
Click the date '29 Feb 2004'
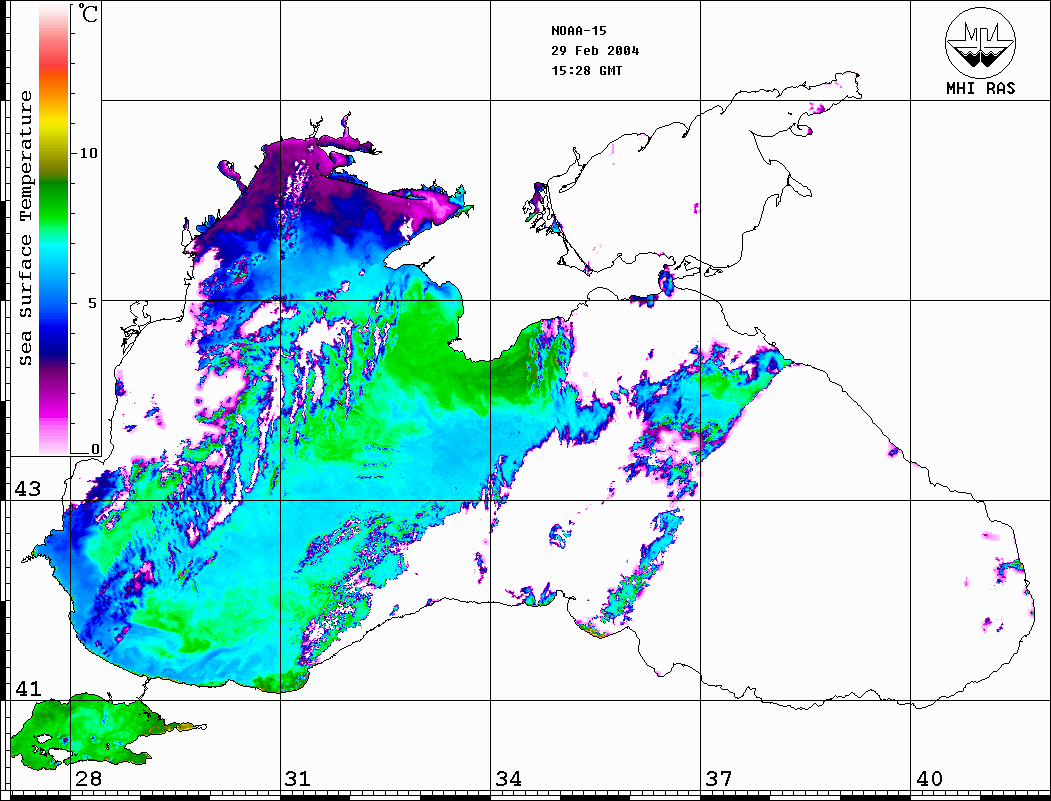595,51
